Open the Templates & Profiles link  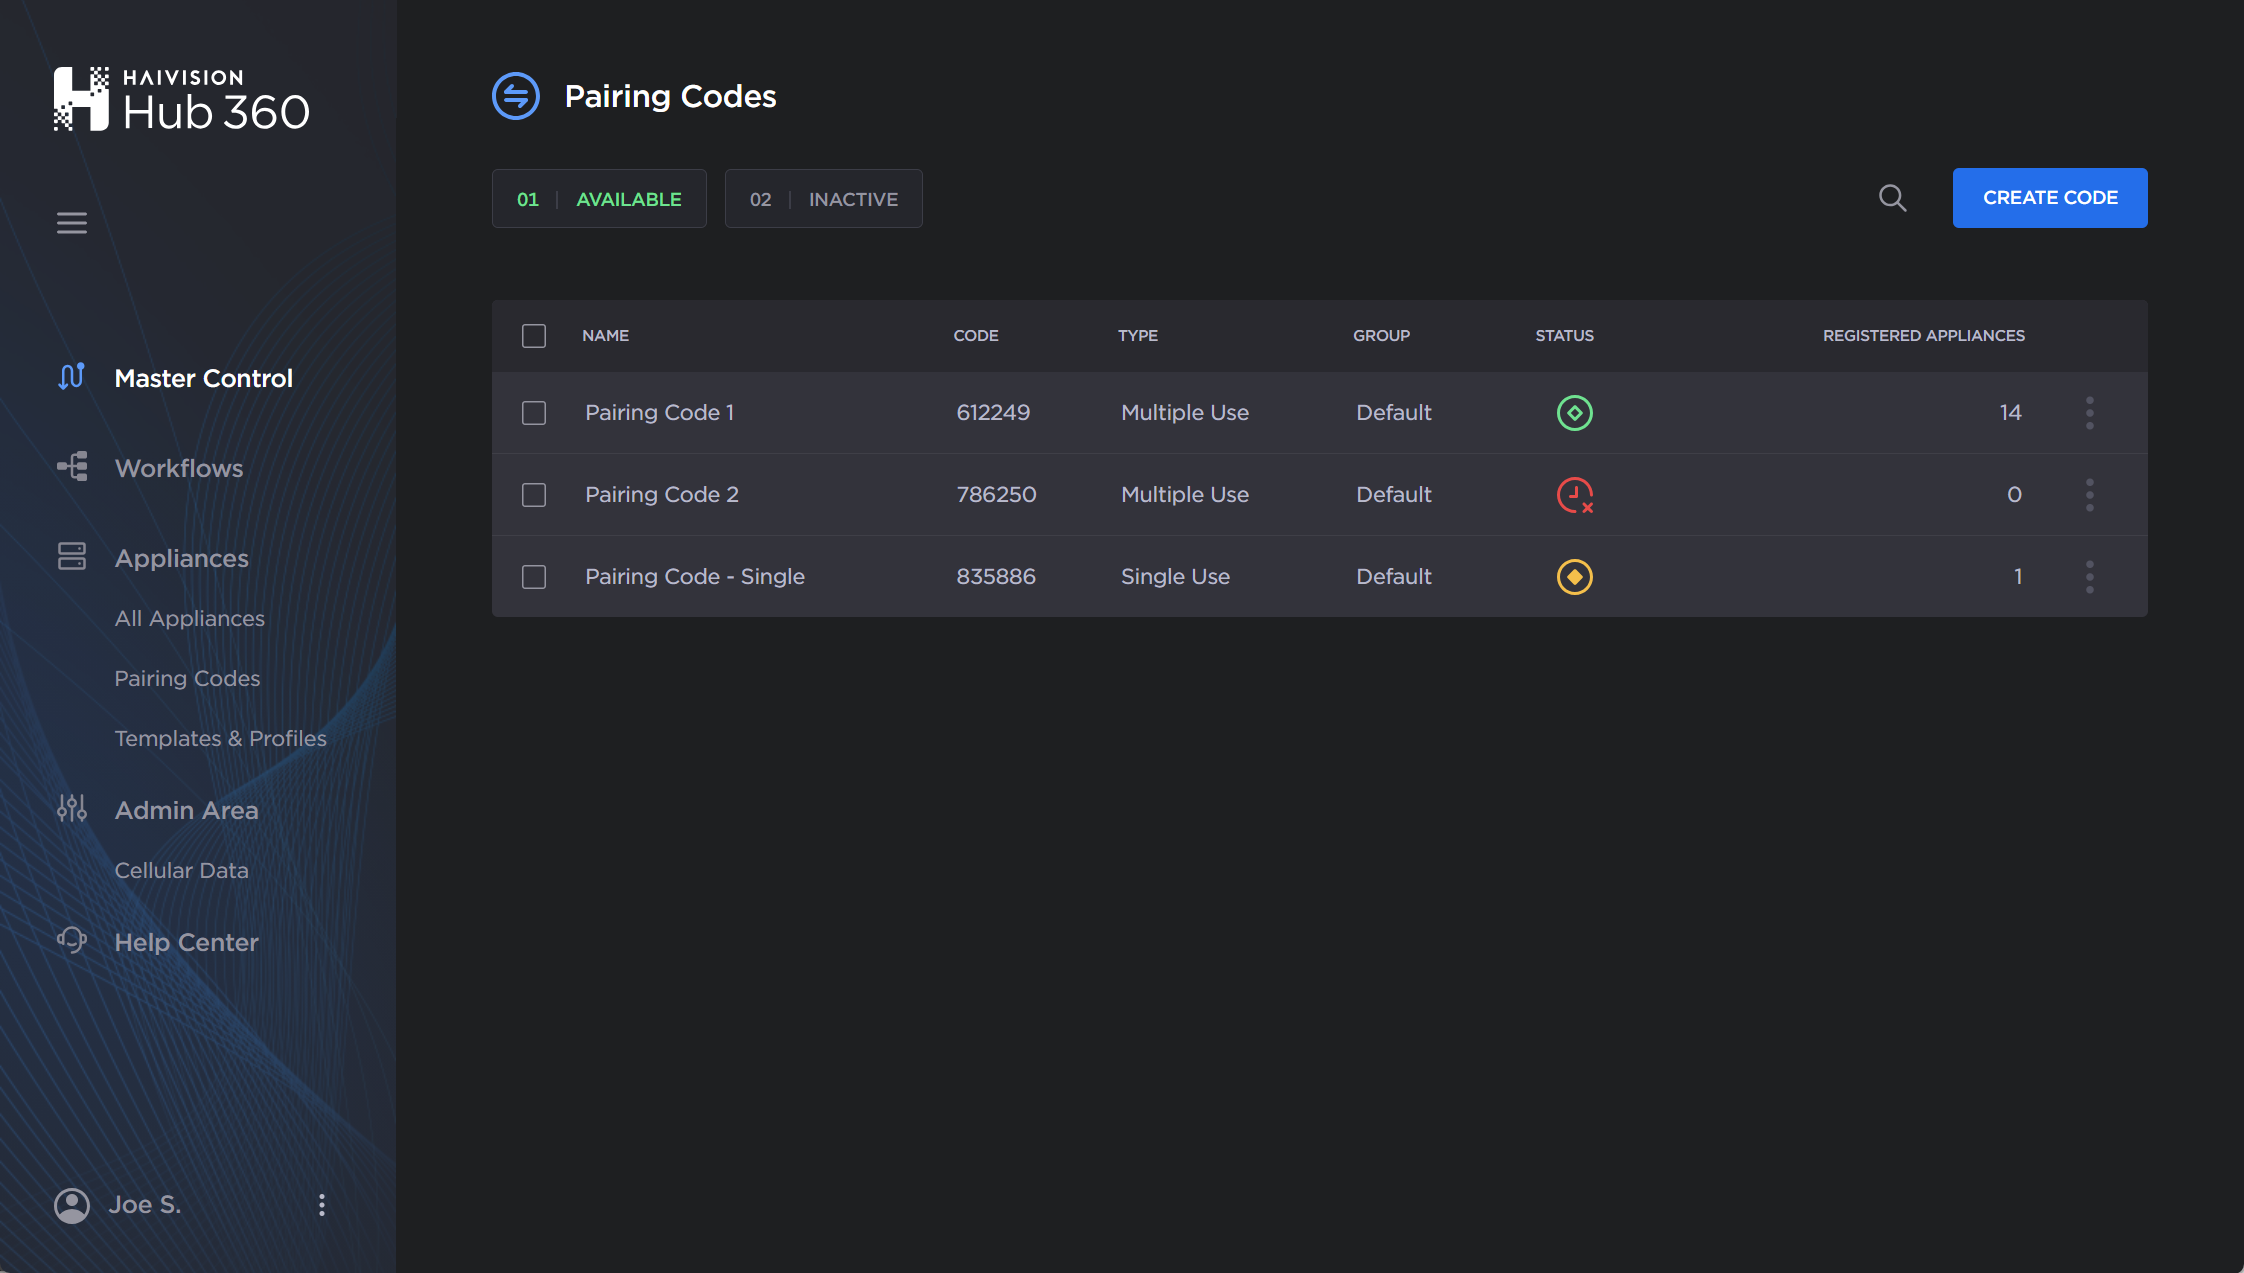(220, 738)
